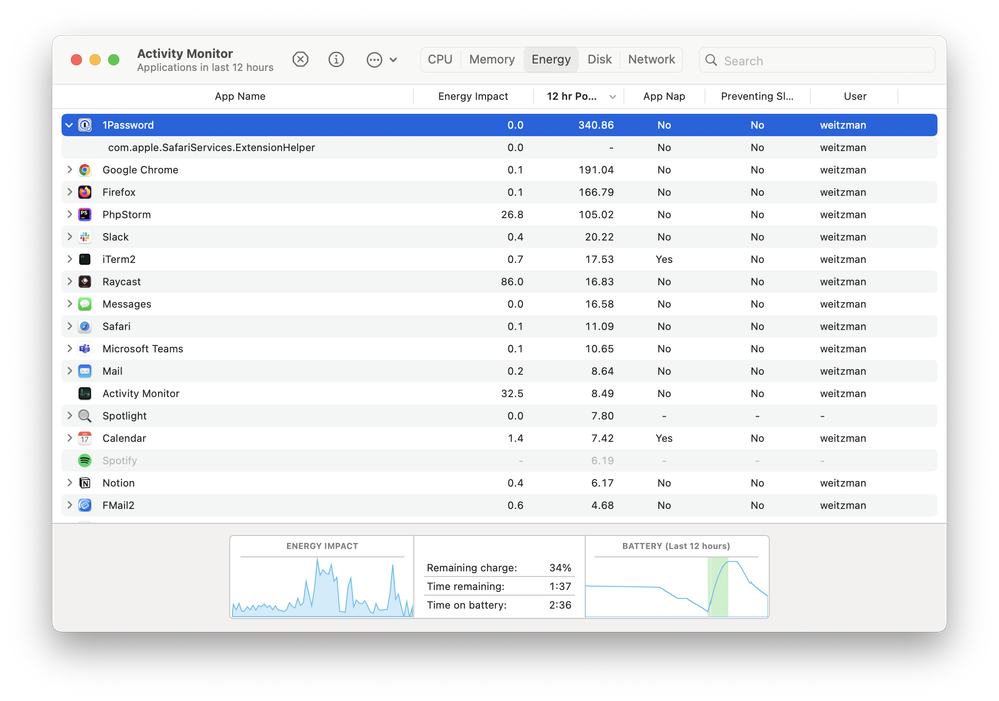Click iTerm2's App Nap 'Yes' cell
Viewport: 999px width, 701px height.
click(x=664, y=259)
